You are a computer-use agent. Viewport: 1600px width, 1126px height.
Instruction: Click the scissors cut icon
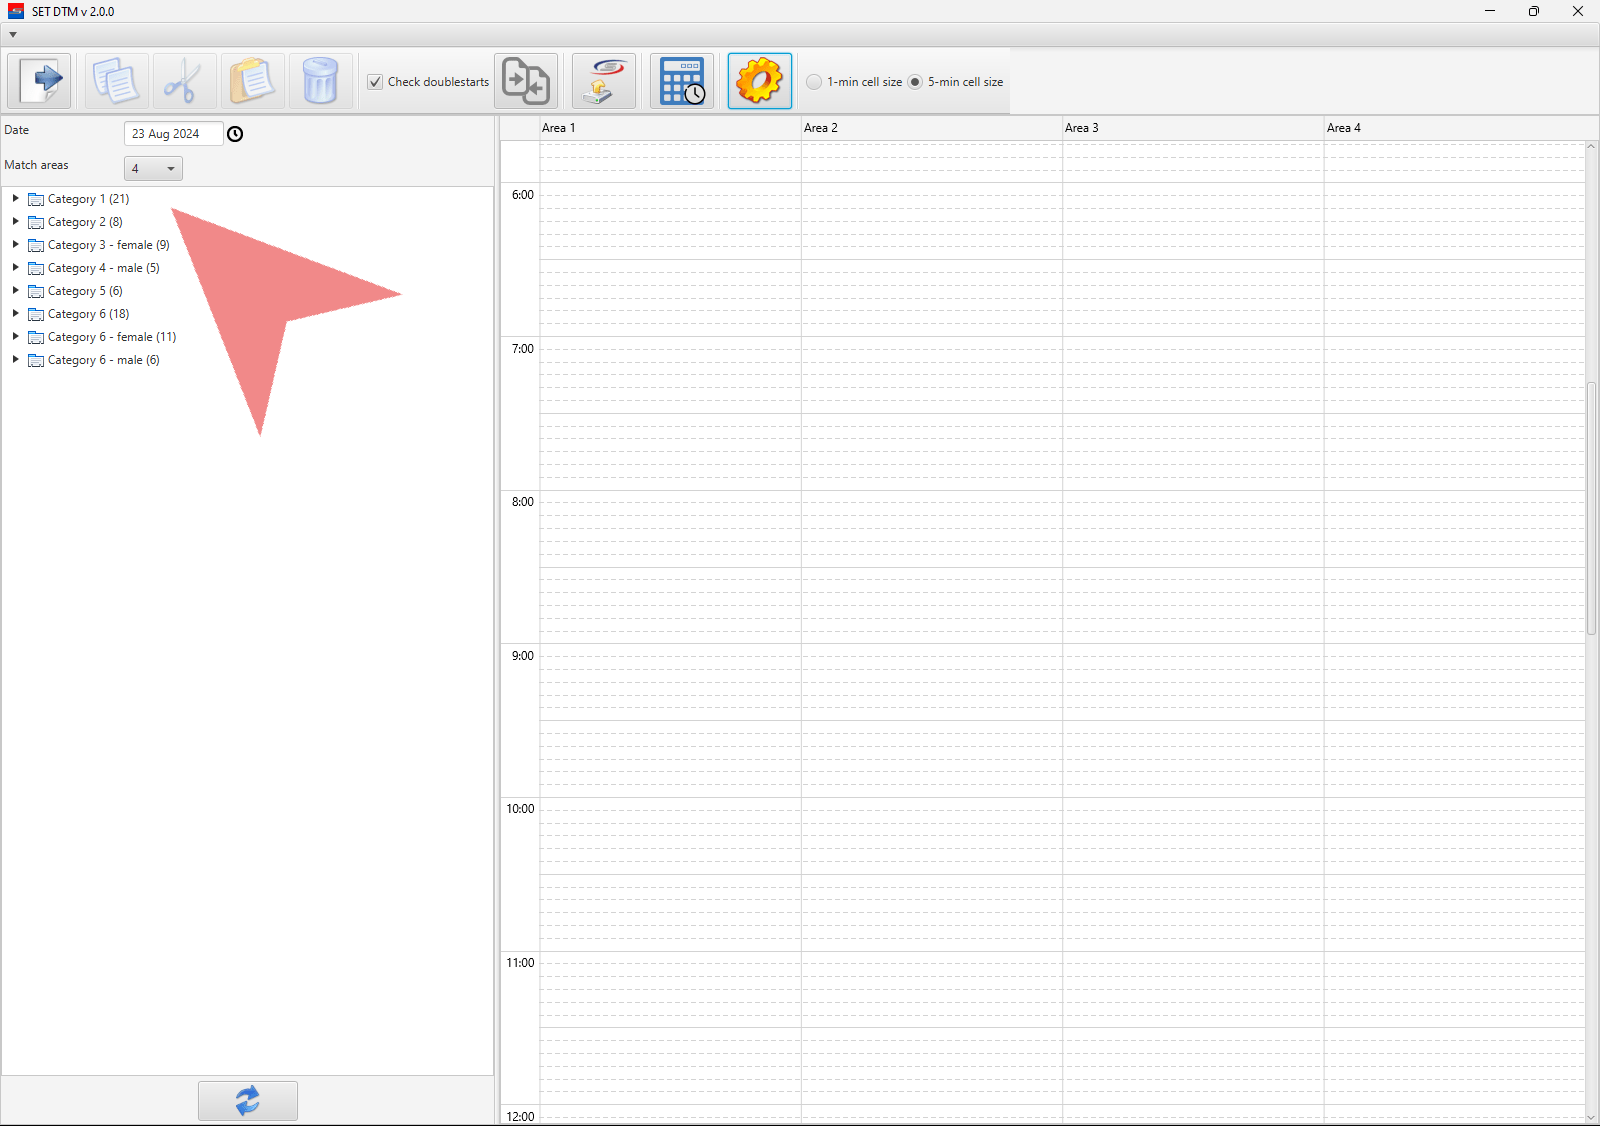184,81
